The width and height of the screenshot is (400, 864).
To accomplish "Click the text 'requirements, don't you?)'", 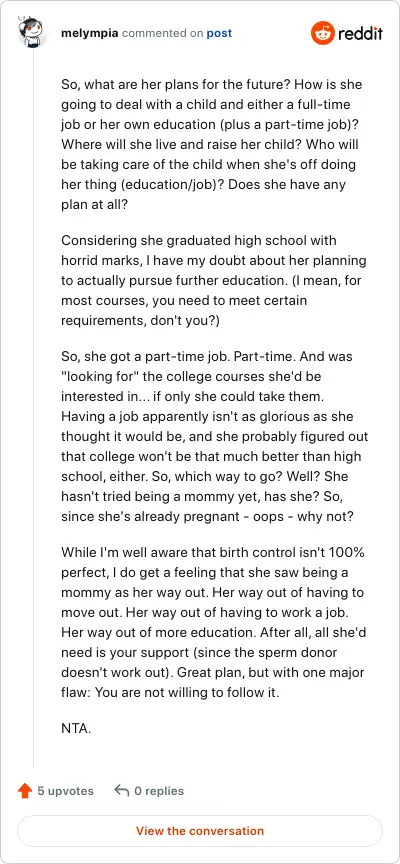I will pos(140,321).
